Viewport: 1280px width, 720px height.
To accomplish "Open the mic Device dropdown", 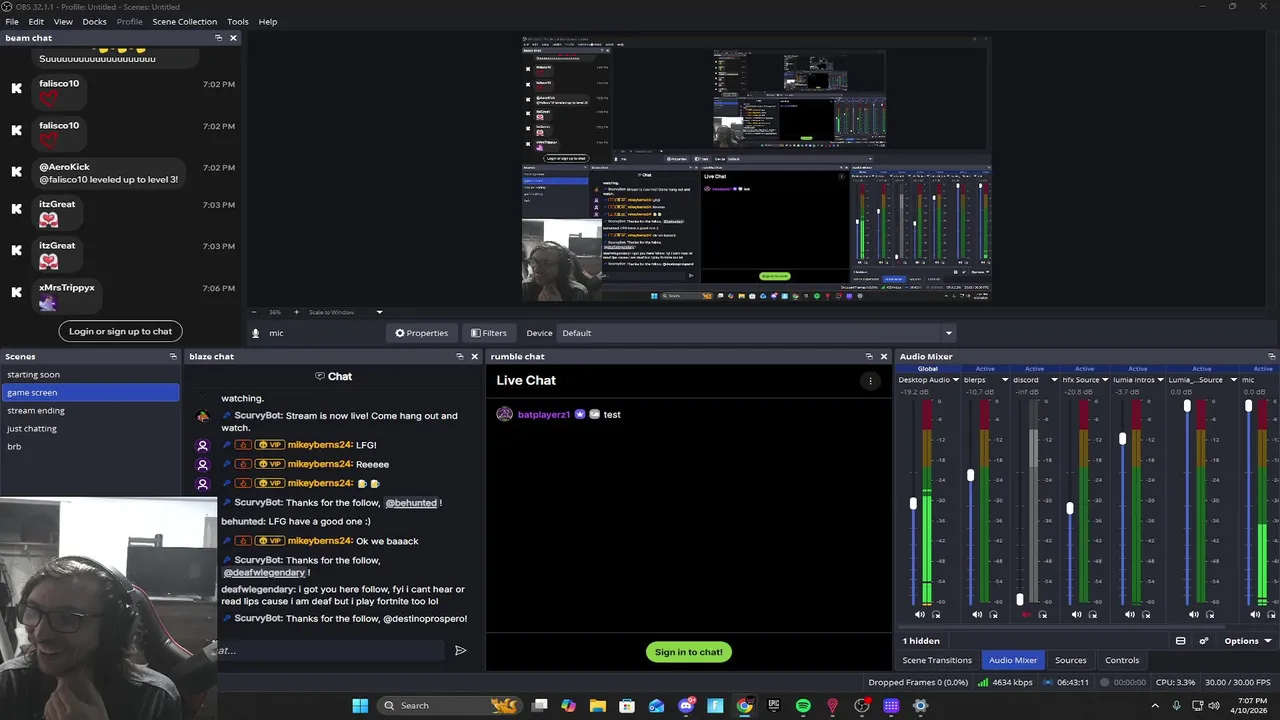I will pyautogui.click(x=757, y=333).
